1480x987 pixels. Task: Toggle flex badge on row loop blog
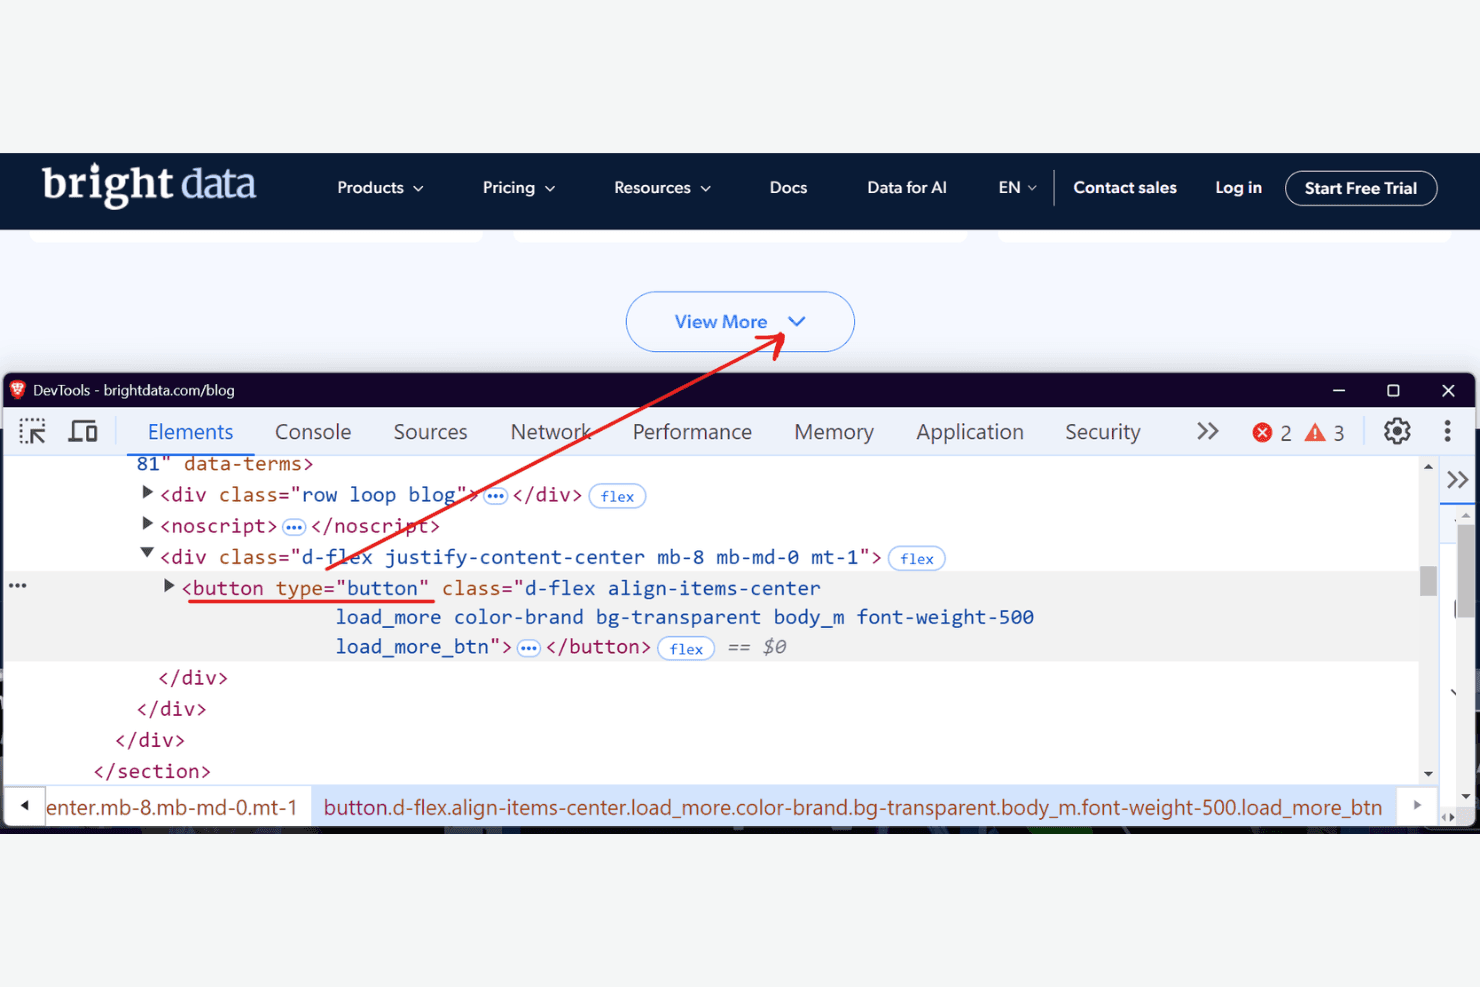click(x=617, y=496)
